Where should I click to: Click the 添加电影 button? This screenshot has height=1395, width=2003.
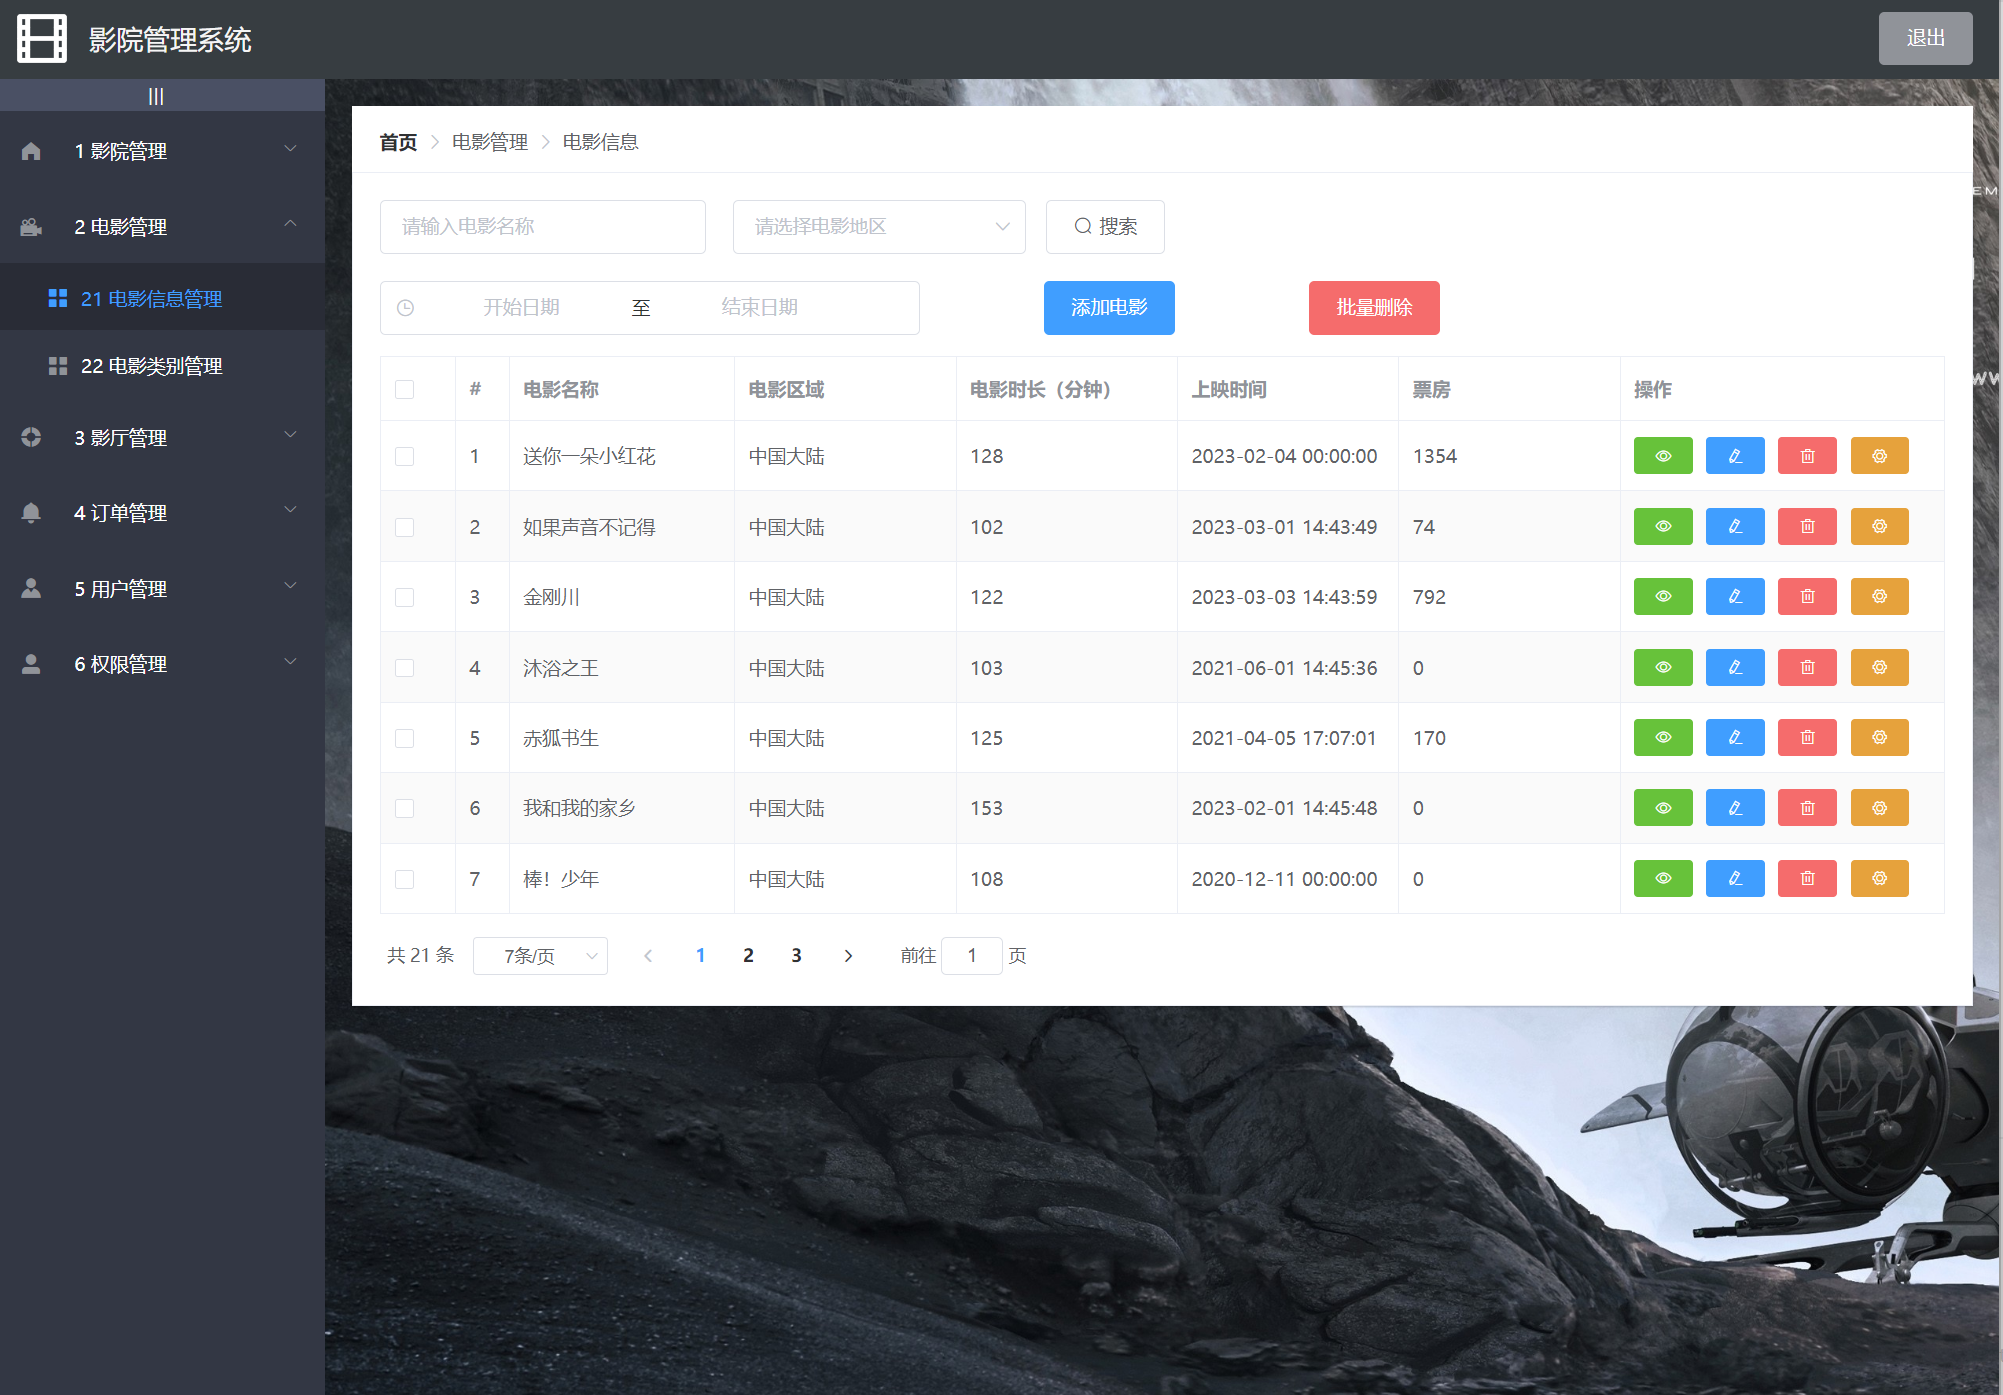(1108, 307)
